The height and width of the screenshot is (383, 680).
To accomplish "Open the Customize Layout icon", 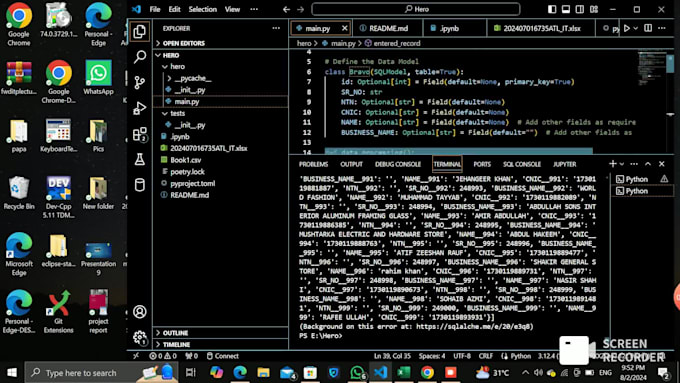I will (x=594, y=9).
